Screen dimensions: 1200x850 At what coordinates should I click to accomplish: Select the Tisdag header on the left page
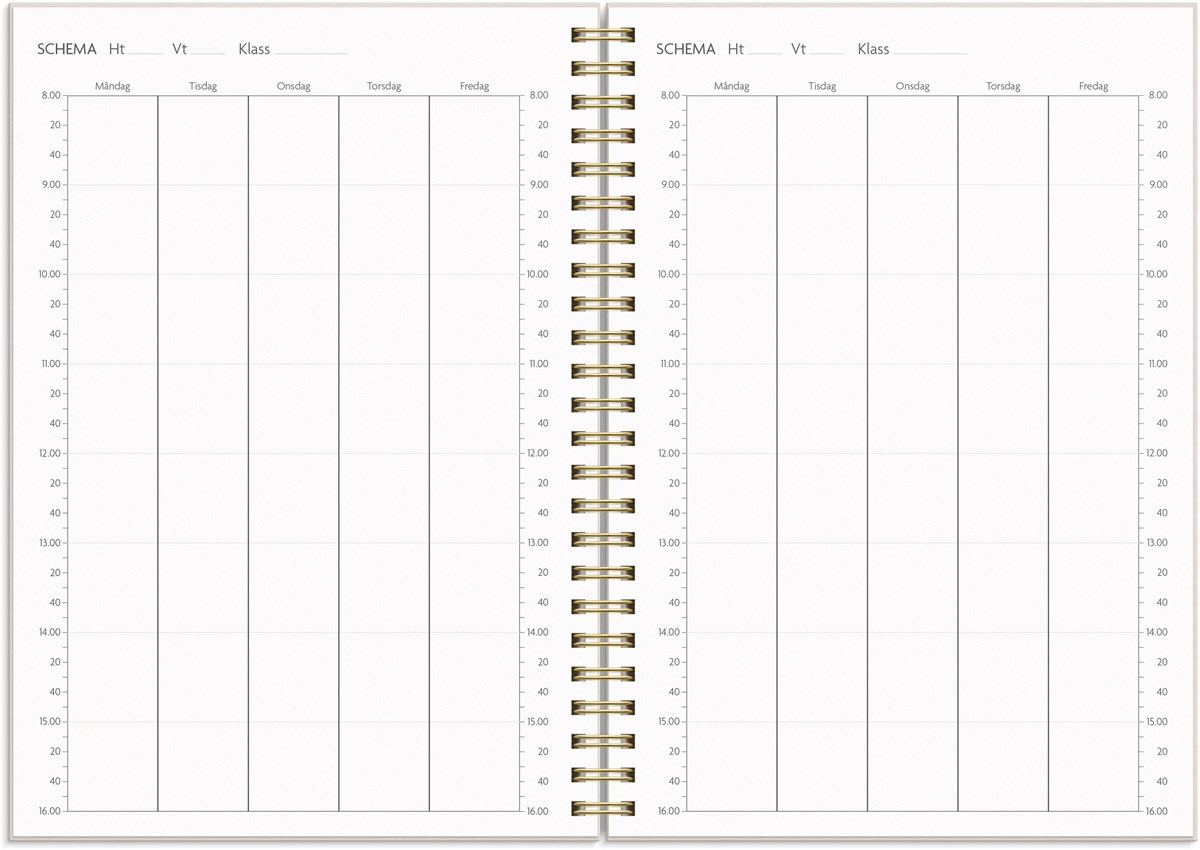[x=203, y=86]
